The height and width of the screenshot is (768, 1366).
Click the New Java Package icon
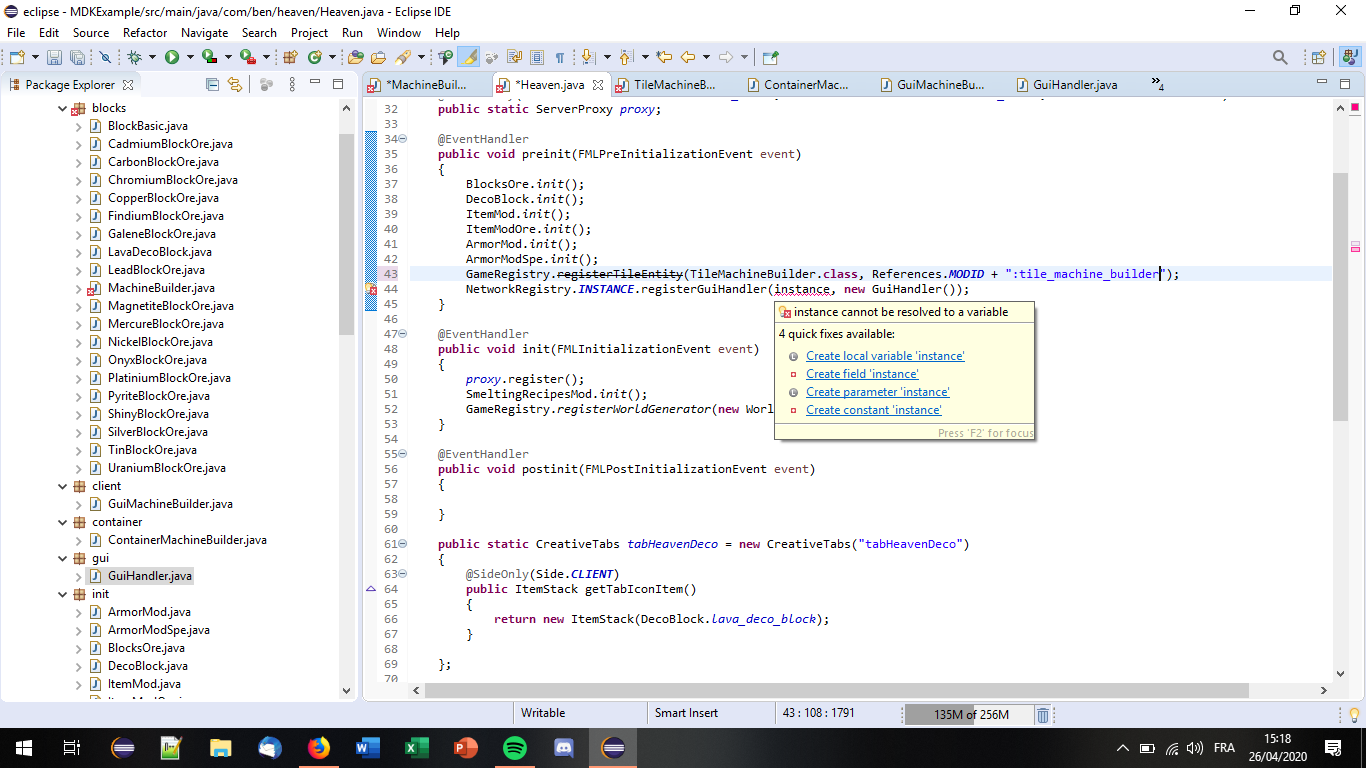[x=291, y=58]
